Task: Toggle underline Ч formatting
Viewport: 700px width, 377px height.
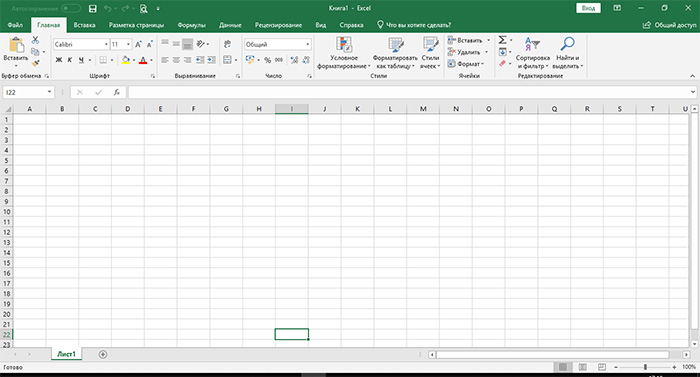Action: [81, 60]
